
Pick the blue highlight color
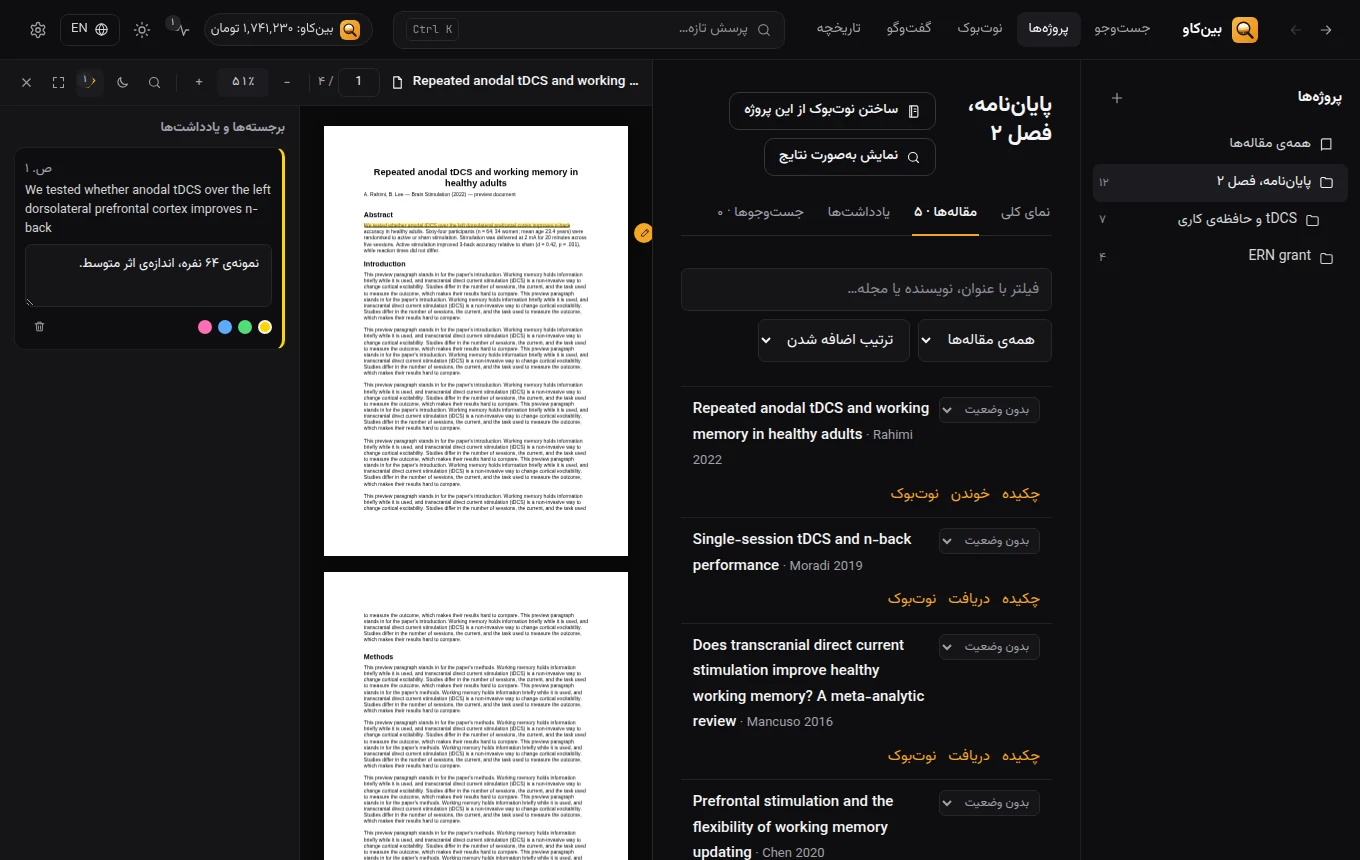225,327
